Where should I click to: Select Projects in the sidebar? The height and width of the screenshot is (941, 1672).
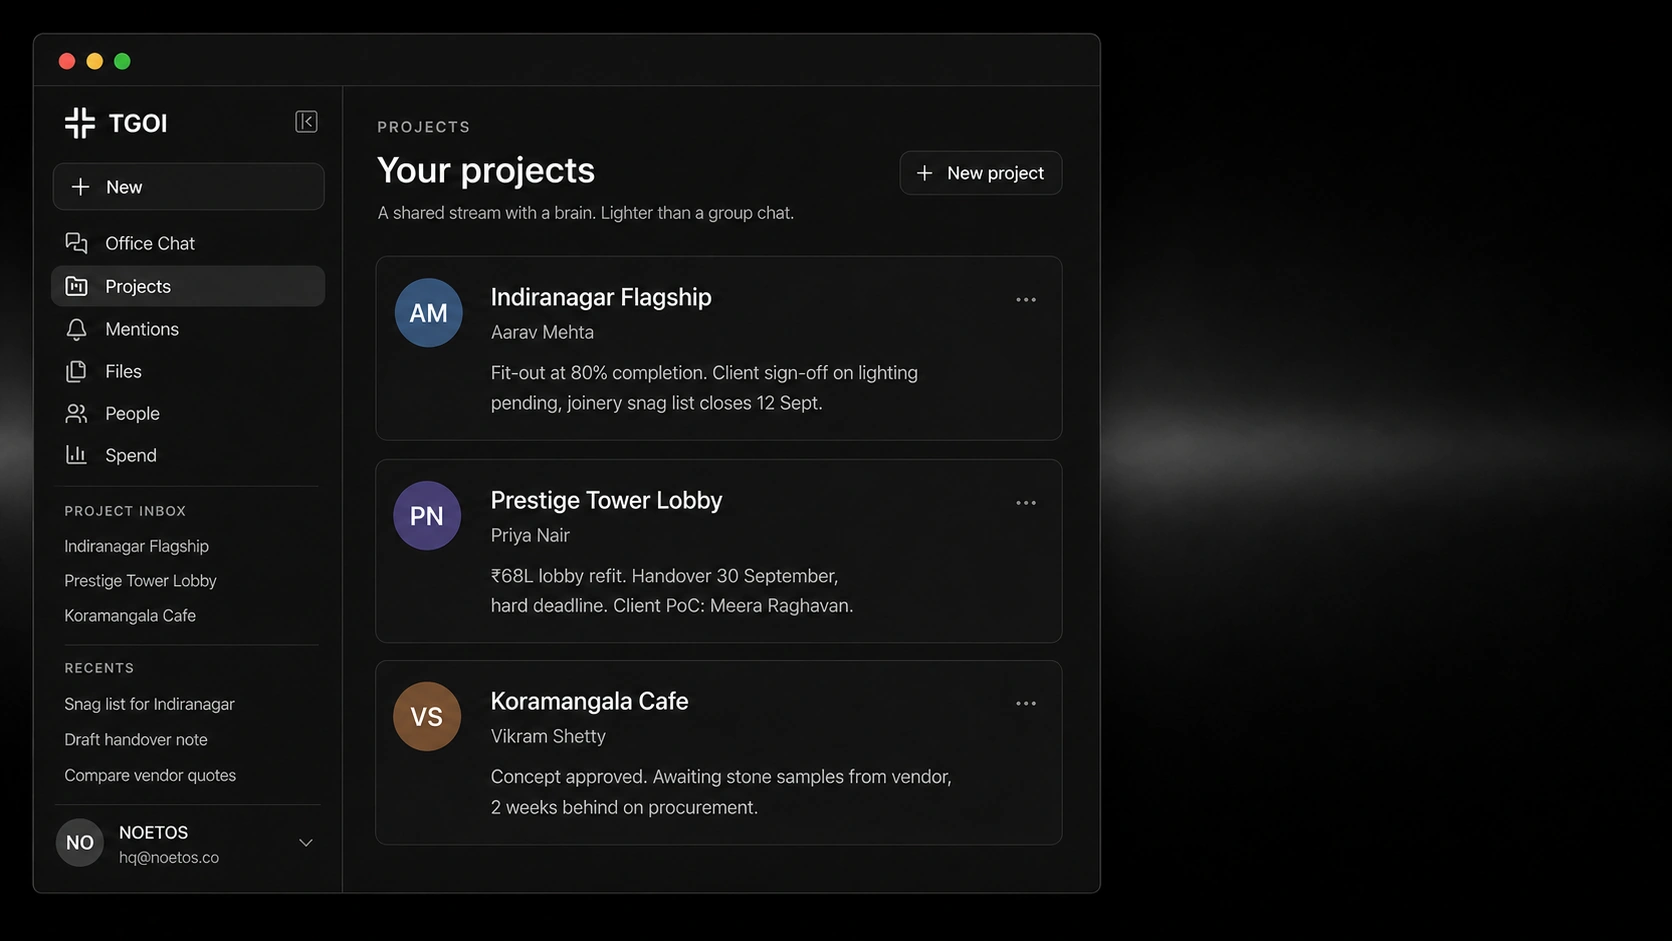pos(188,286)
